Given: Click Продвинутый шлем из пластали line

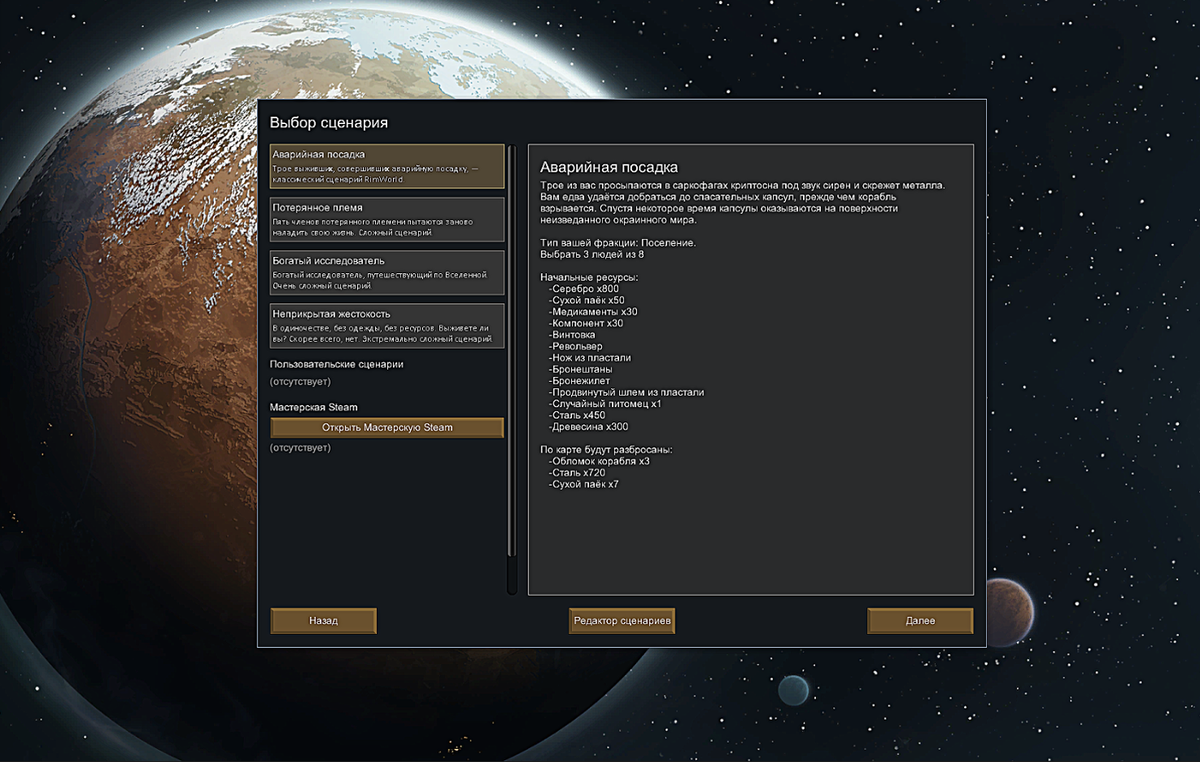Looking at the screenshot, I should [x=626, y=392].
